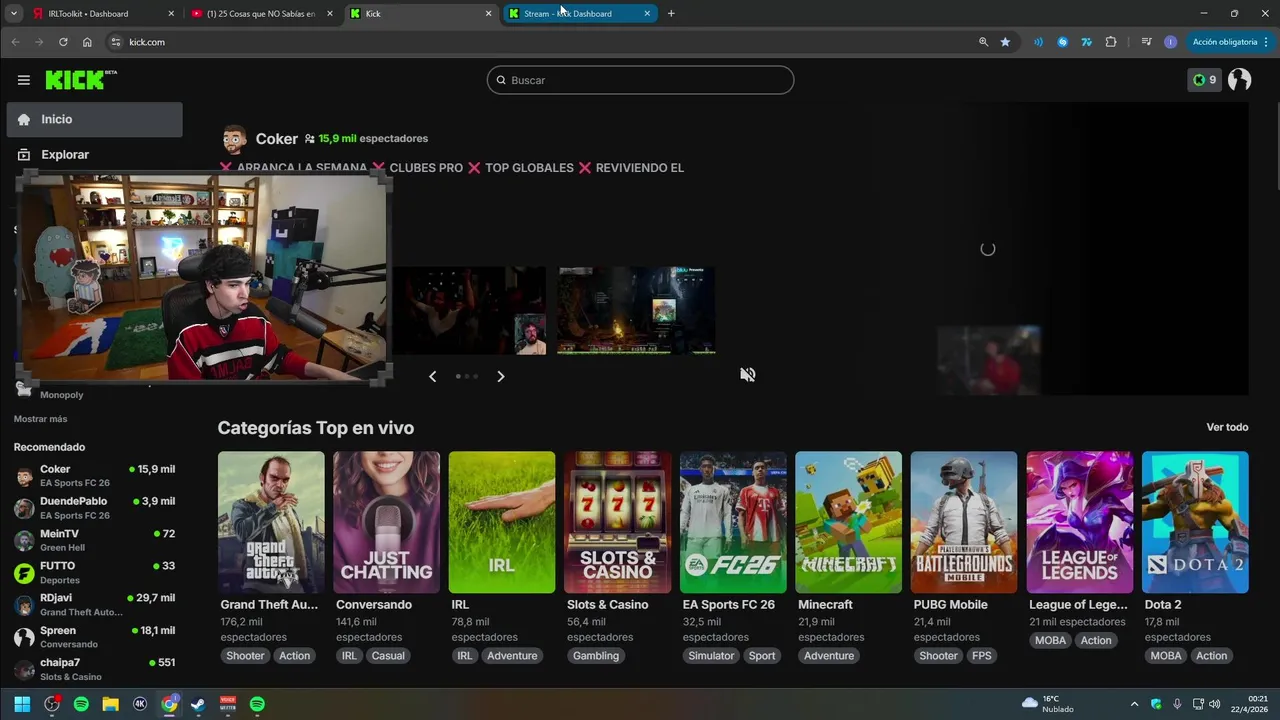Click the Simulator tag under EA Sports FC 26
The width and height of the screenshot is (1280, 720).
[x=711, y=656]
